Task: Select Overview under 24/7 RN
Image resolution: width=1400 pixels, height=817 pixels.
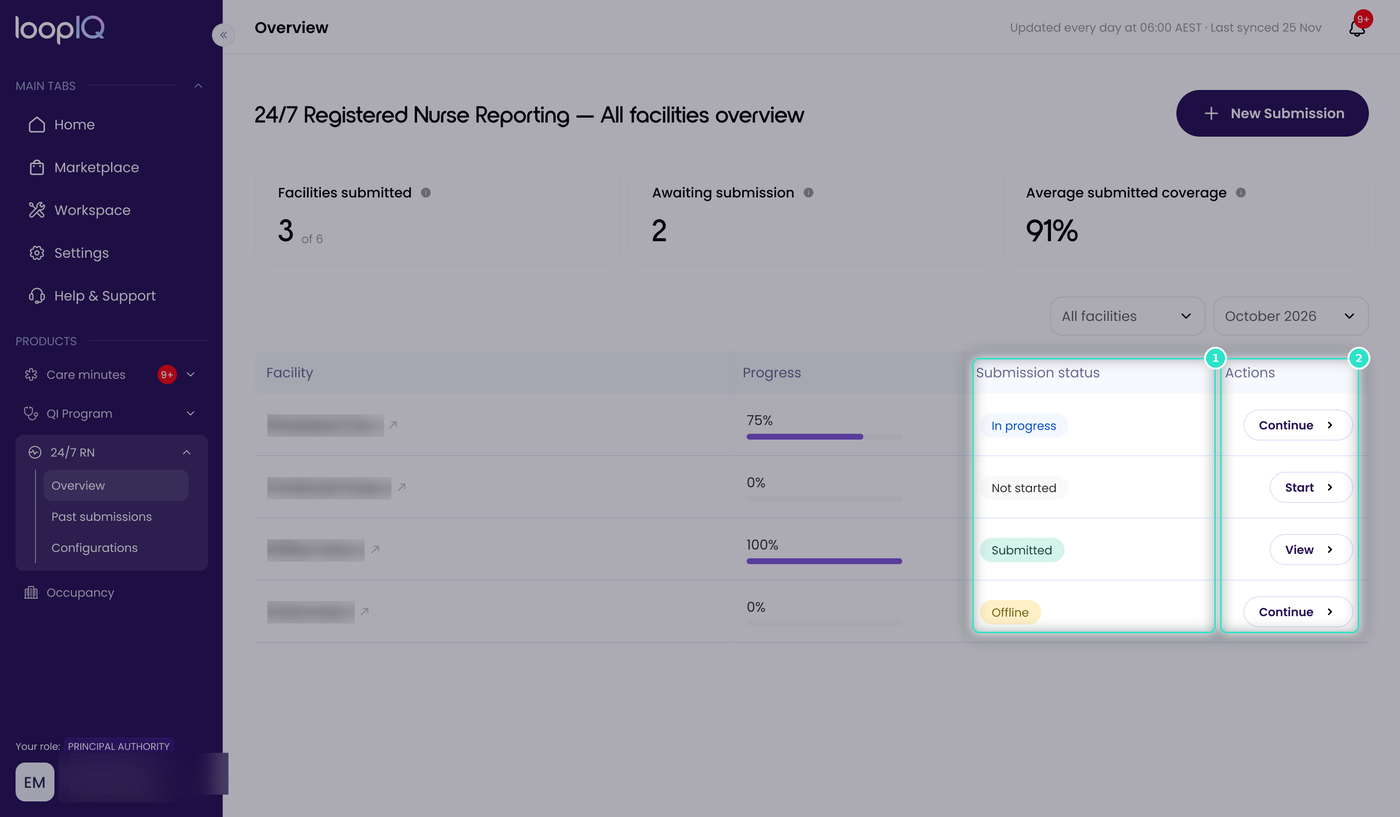Action: pos(116,485)
